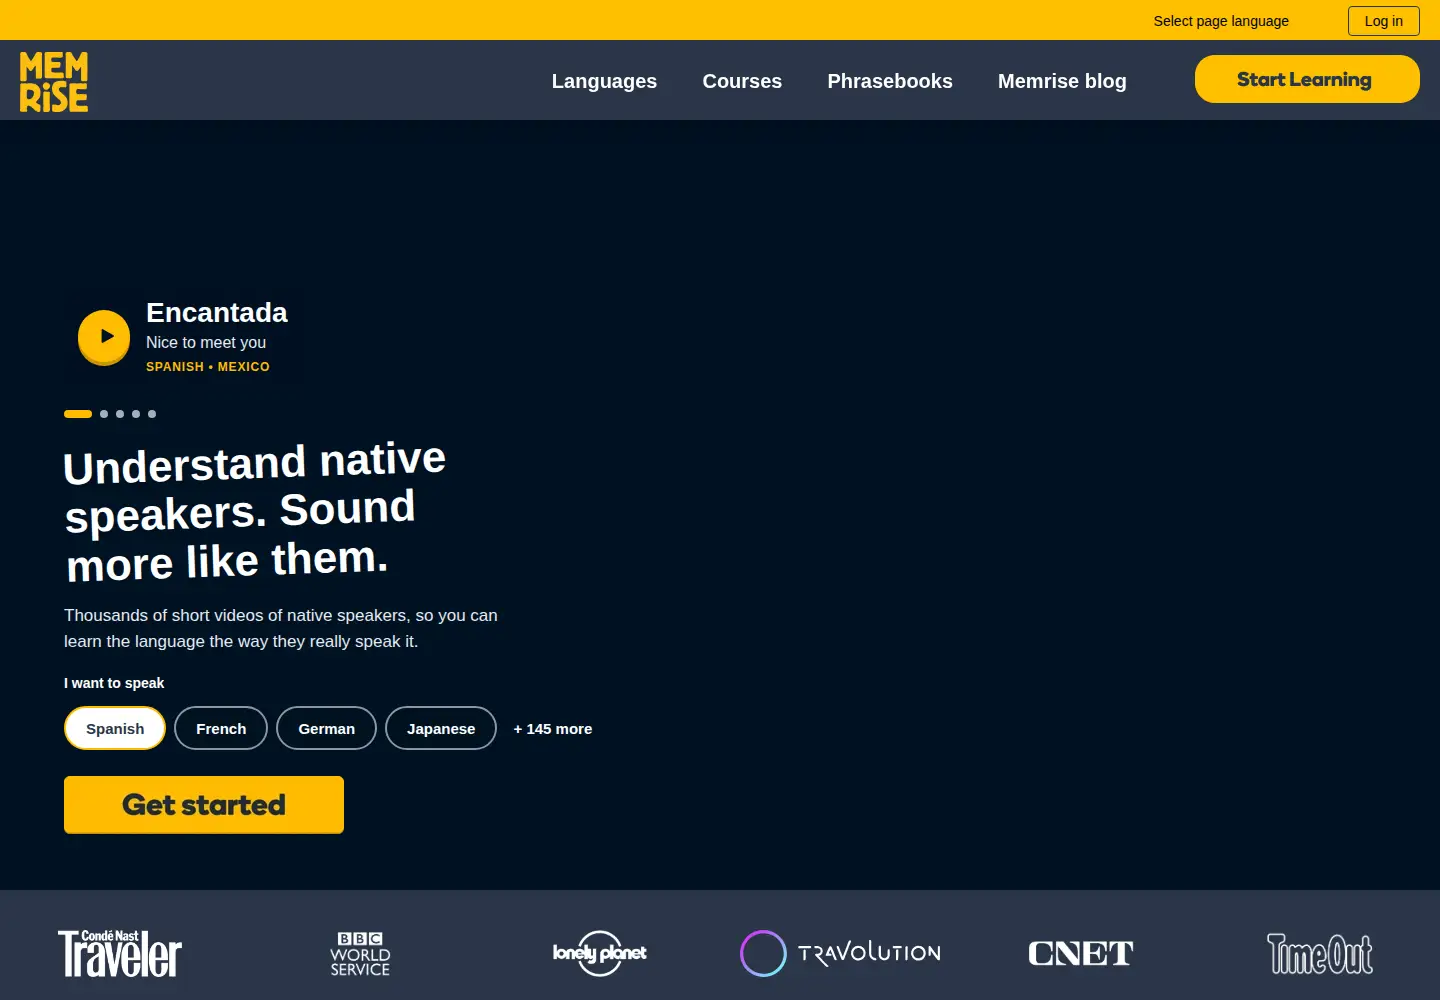Image resolution: width=1440 pixels, height=1000 pixels.
Task: Open the Condé Nast Traveler logo
Action: (120, 953)
